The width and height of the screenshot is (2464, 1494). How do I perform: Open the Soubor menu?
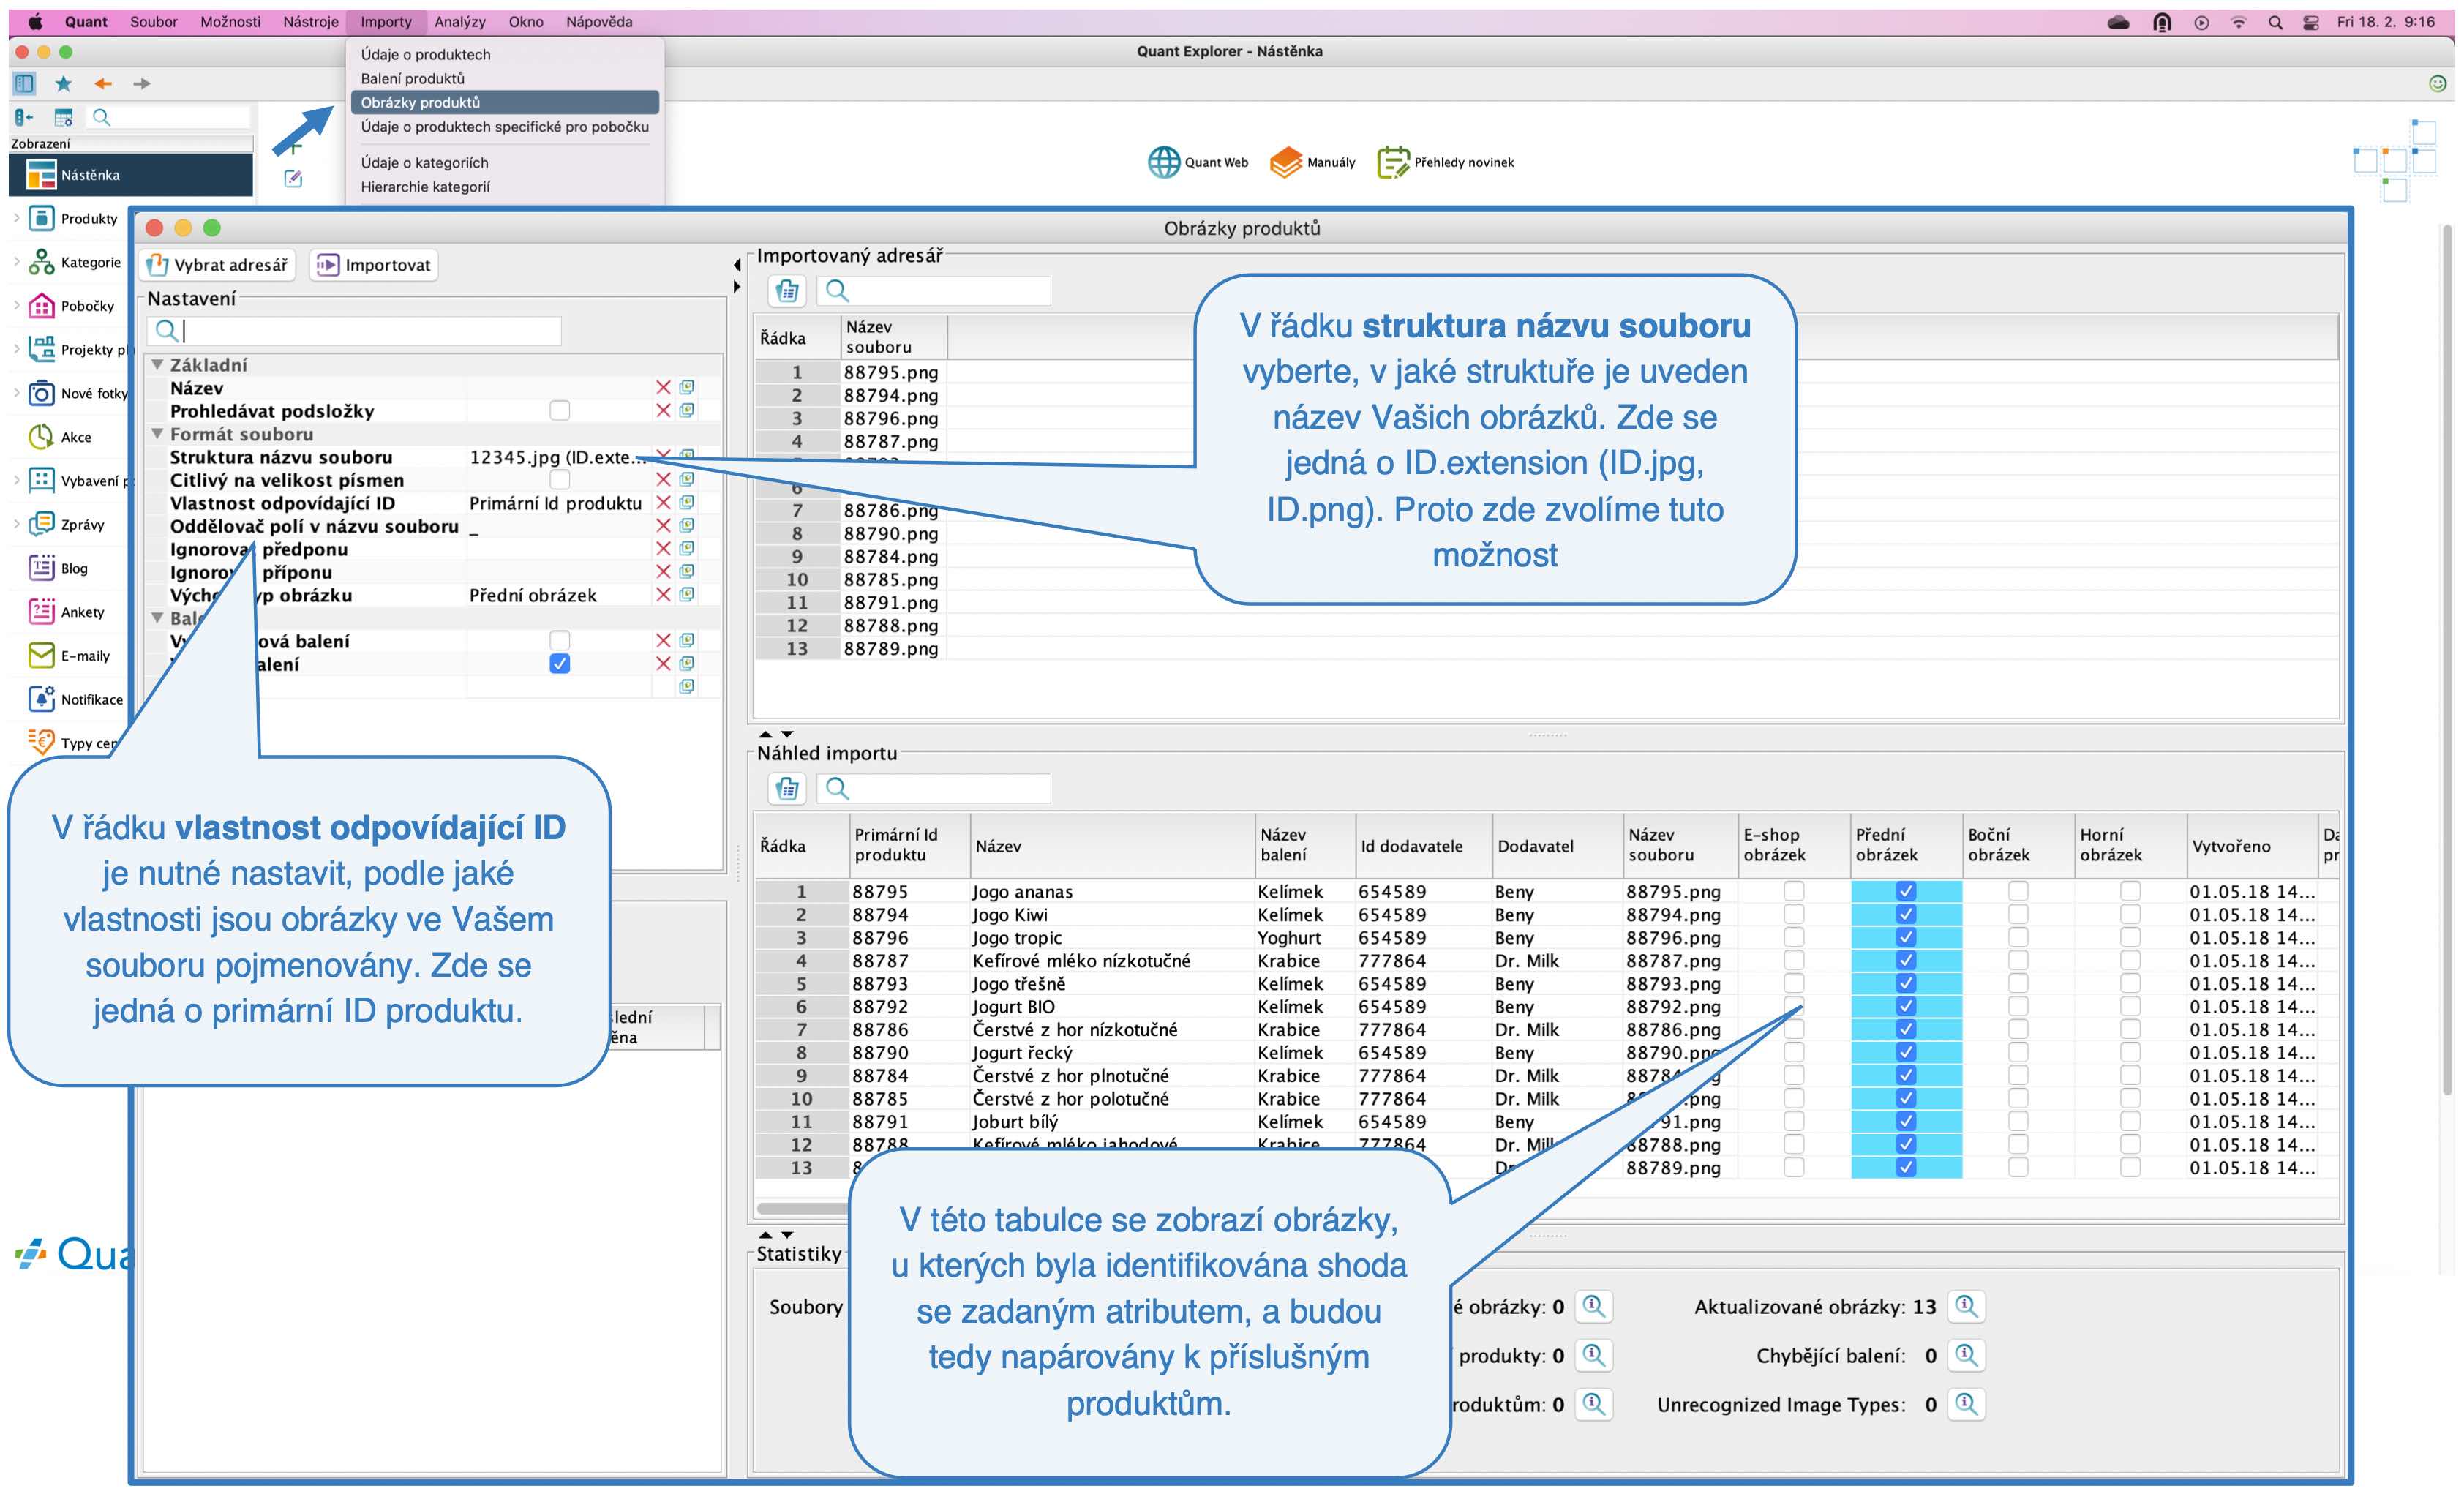click(153, 21)
